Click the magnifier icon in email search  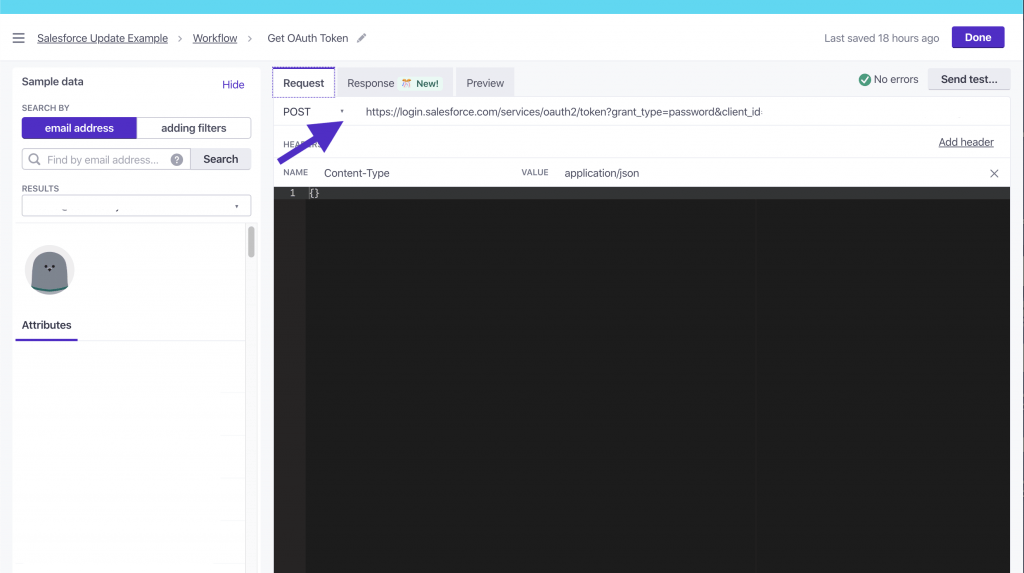(x=35, y=159)
